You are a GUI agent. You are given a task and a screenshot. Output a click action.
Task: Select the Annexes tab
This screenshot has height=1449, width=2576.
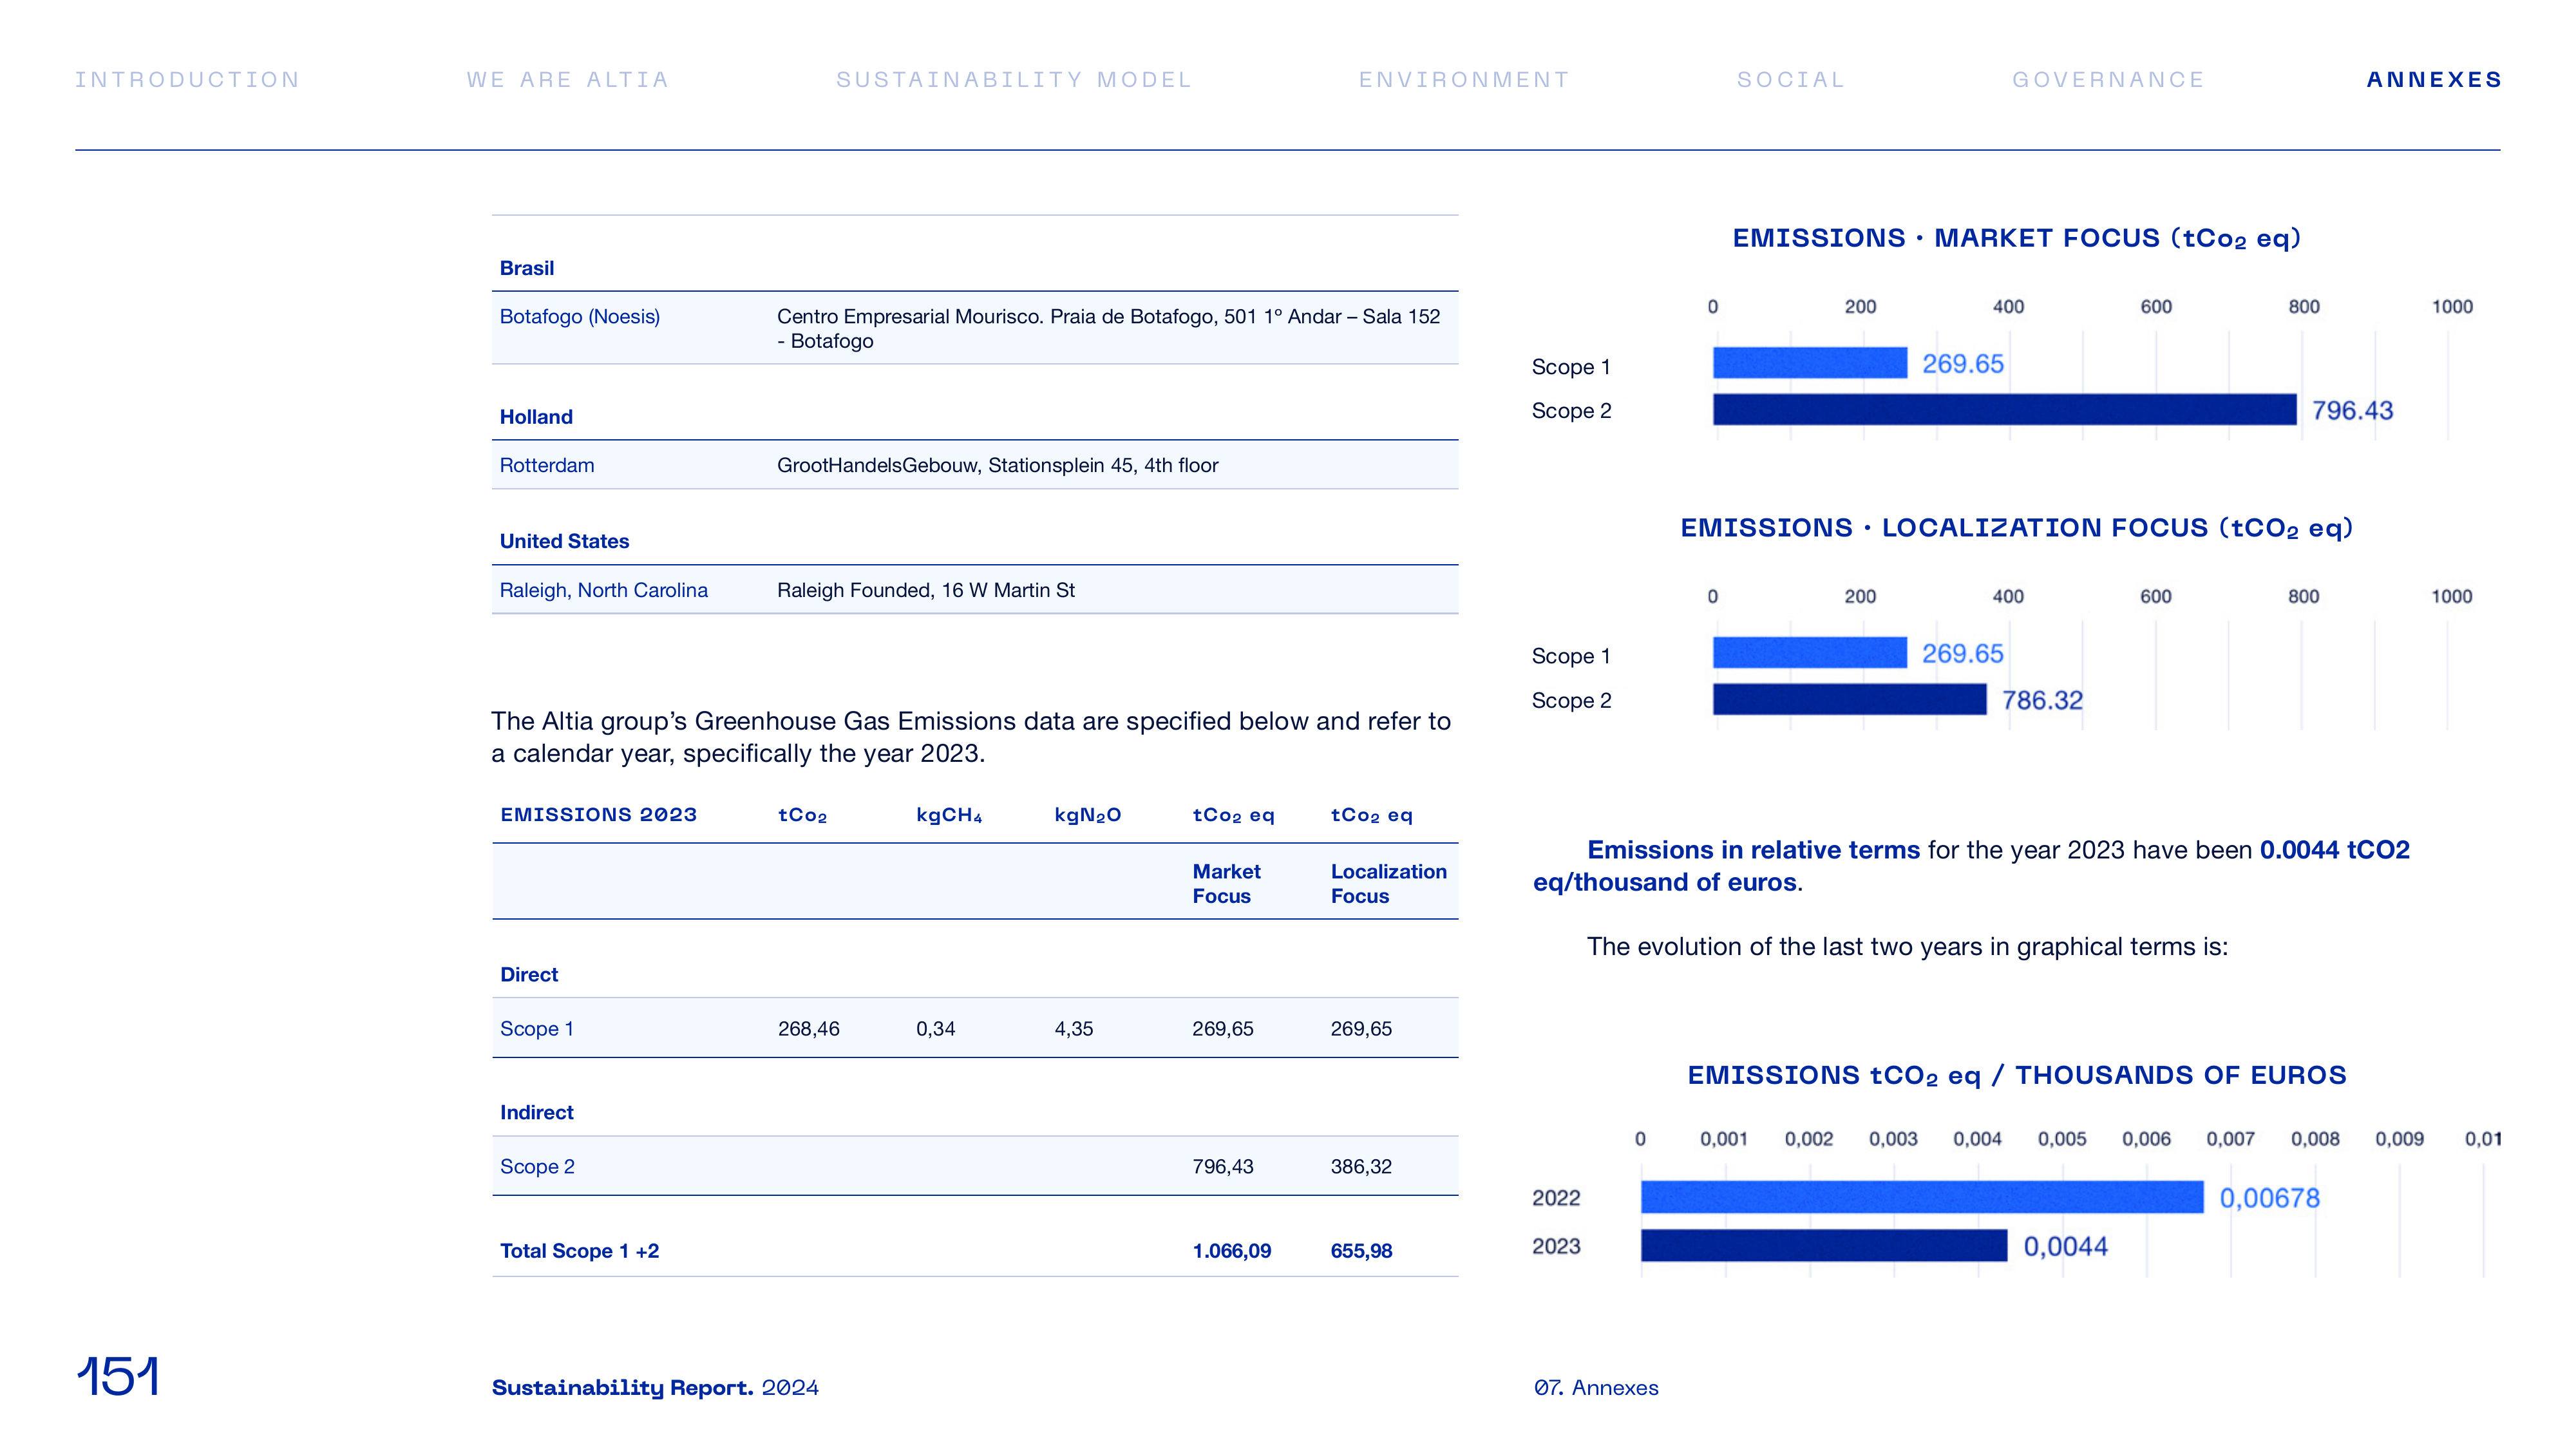pyautogui.click(x=2434, y=80)
